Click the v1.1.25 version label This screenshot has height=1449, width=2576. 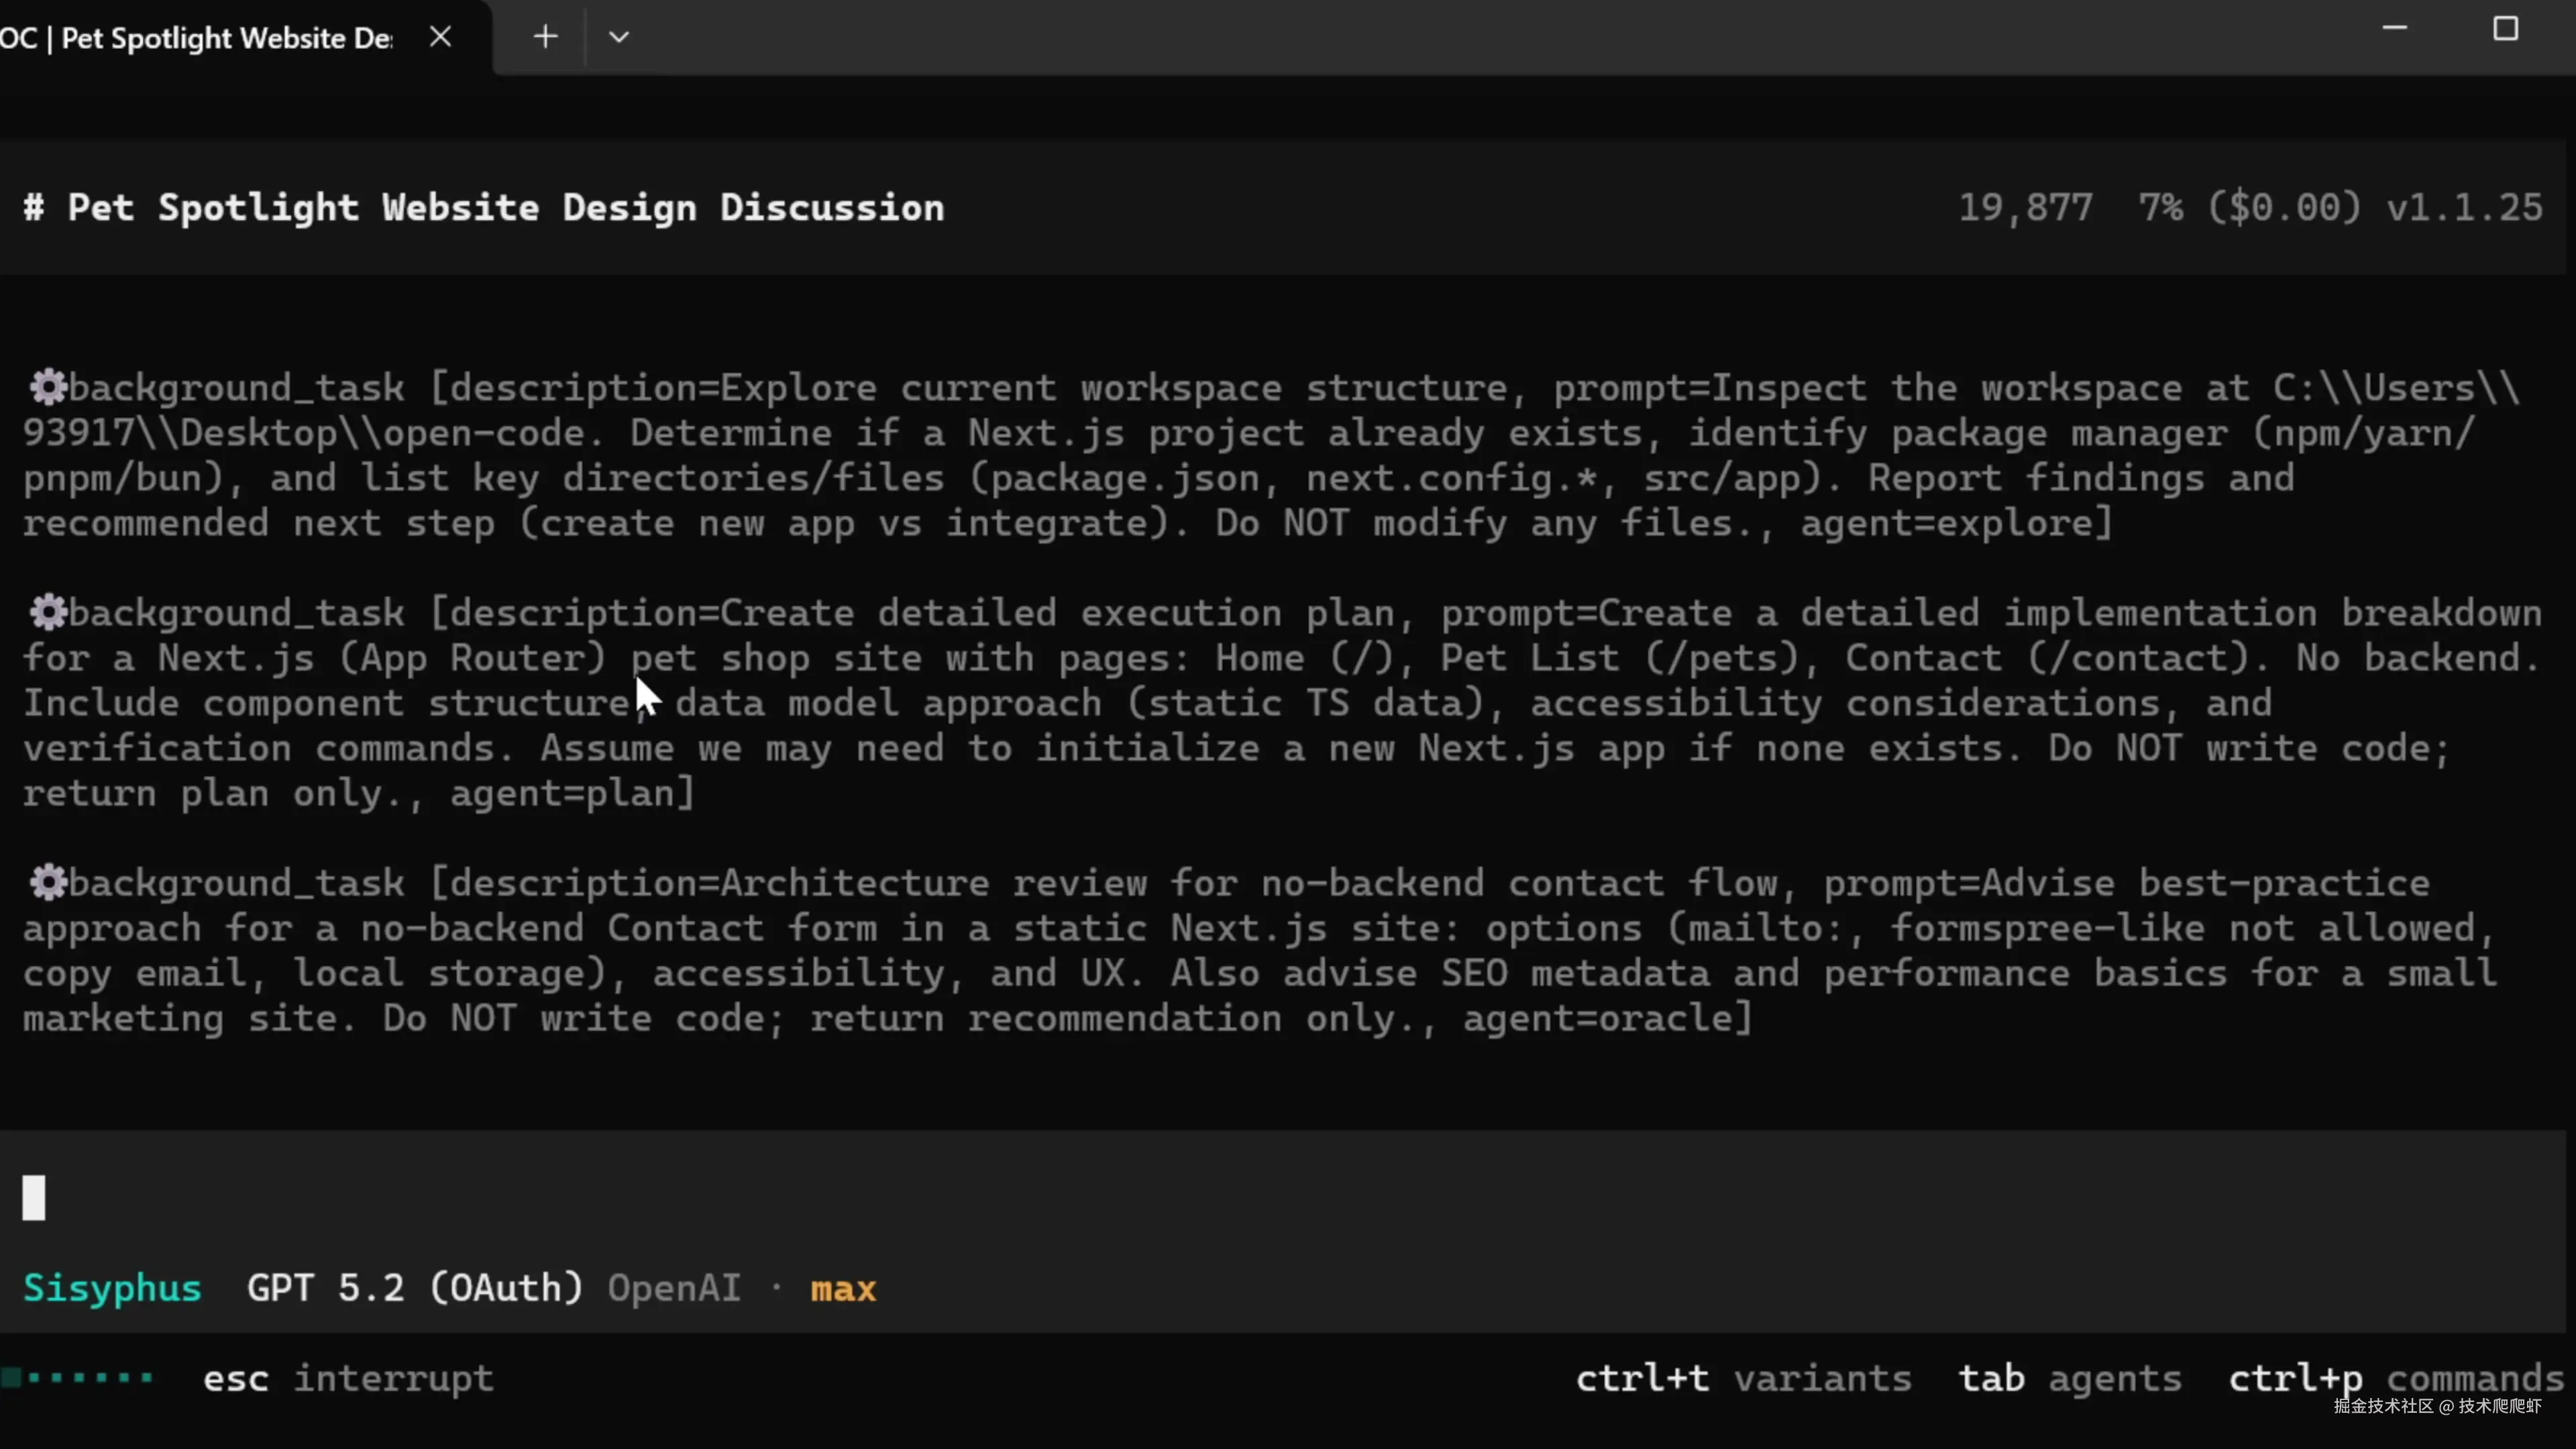pos(2464,208)
